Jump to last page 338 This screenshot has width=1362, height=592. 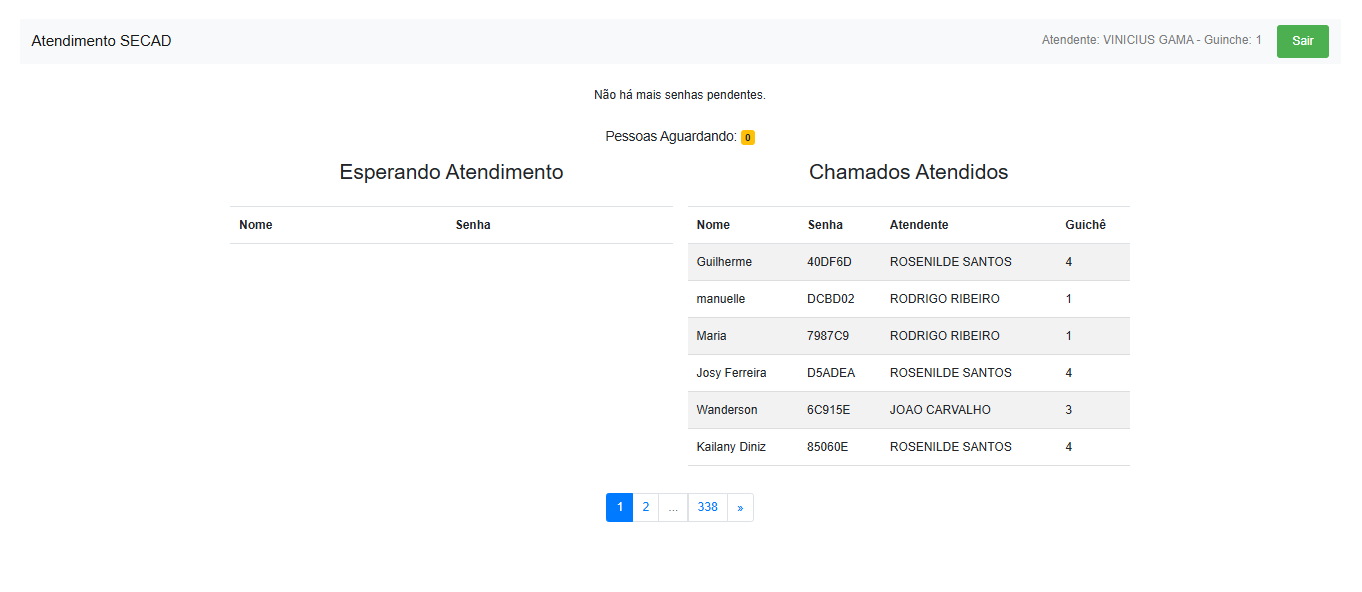707,507
